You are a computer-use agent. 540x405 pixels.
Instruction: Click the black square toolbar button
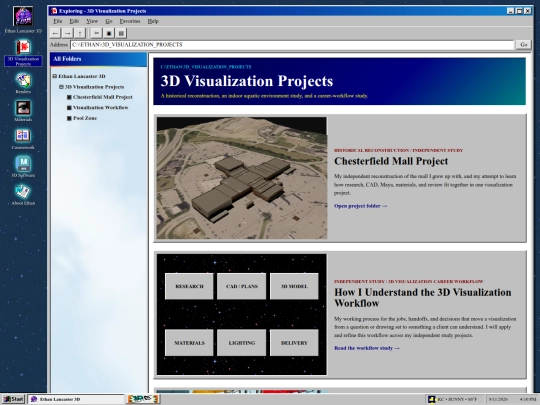109,33
